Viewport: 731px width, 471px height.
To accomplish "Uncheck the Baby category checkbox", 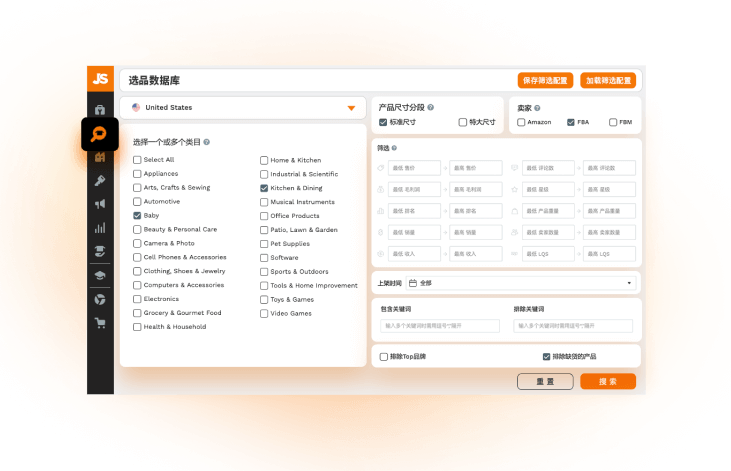I will pos(137,215).
